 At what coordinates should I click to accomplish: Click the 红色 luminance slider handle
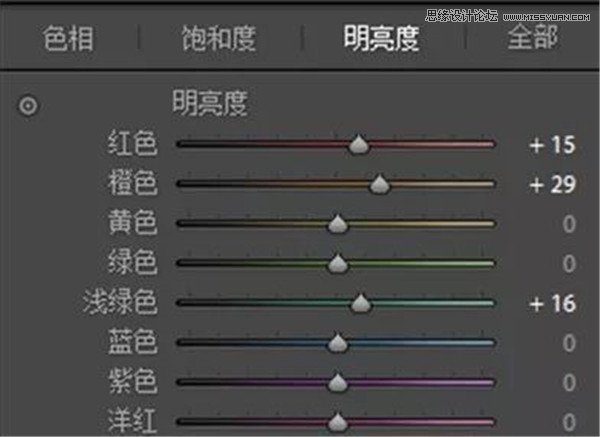[x=359, y=146]
